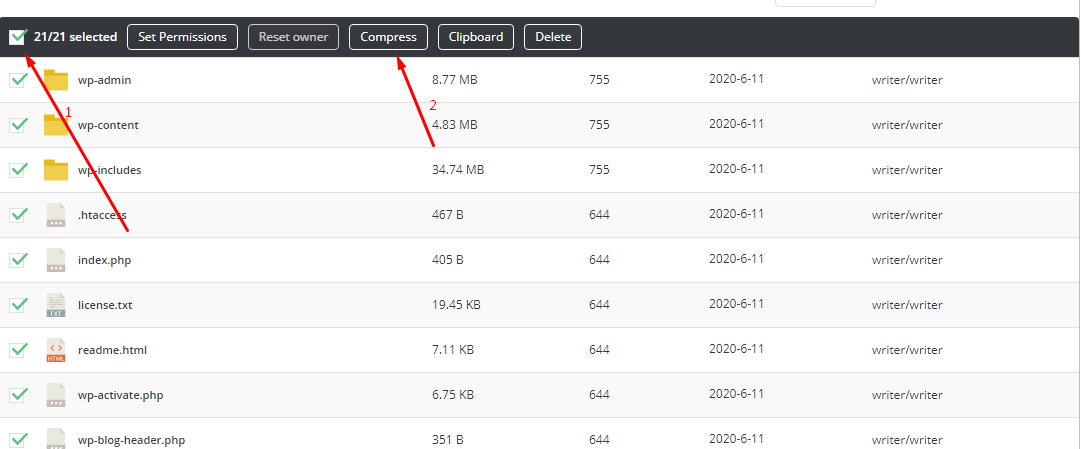Image resolution: width=1081 pixels, height=449 pixels.
Task: Click the 351 B size of wp-blog-header.php
Action: tap(447, 440)
